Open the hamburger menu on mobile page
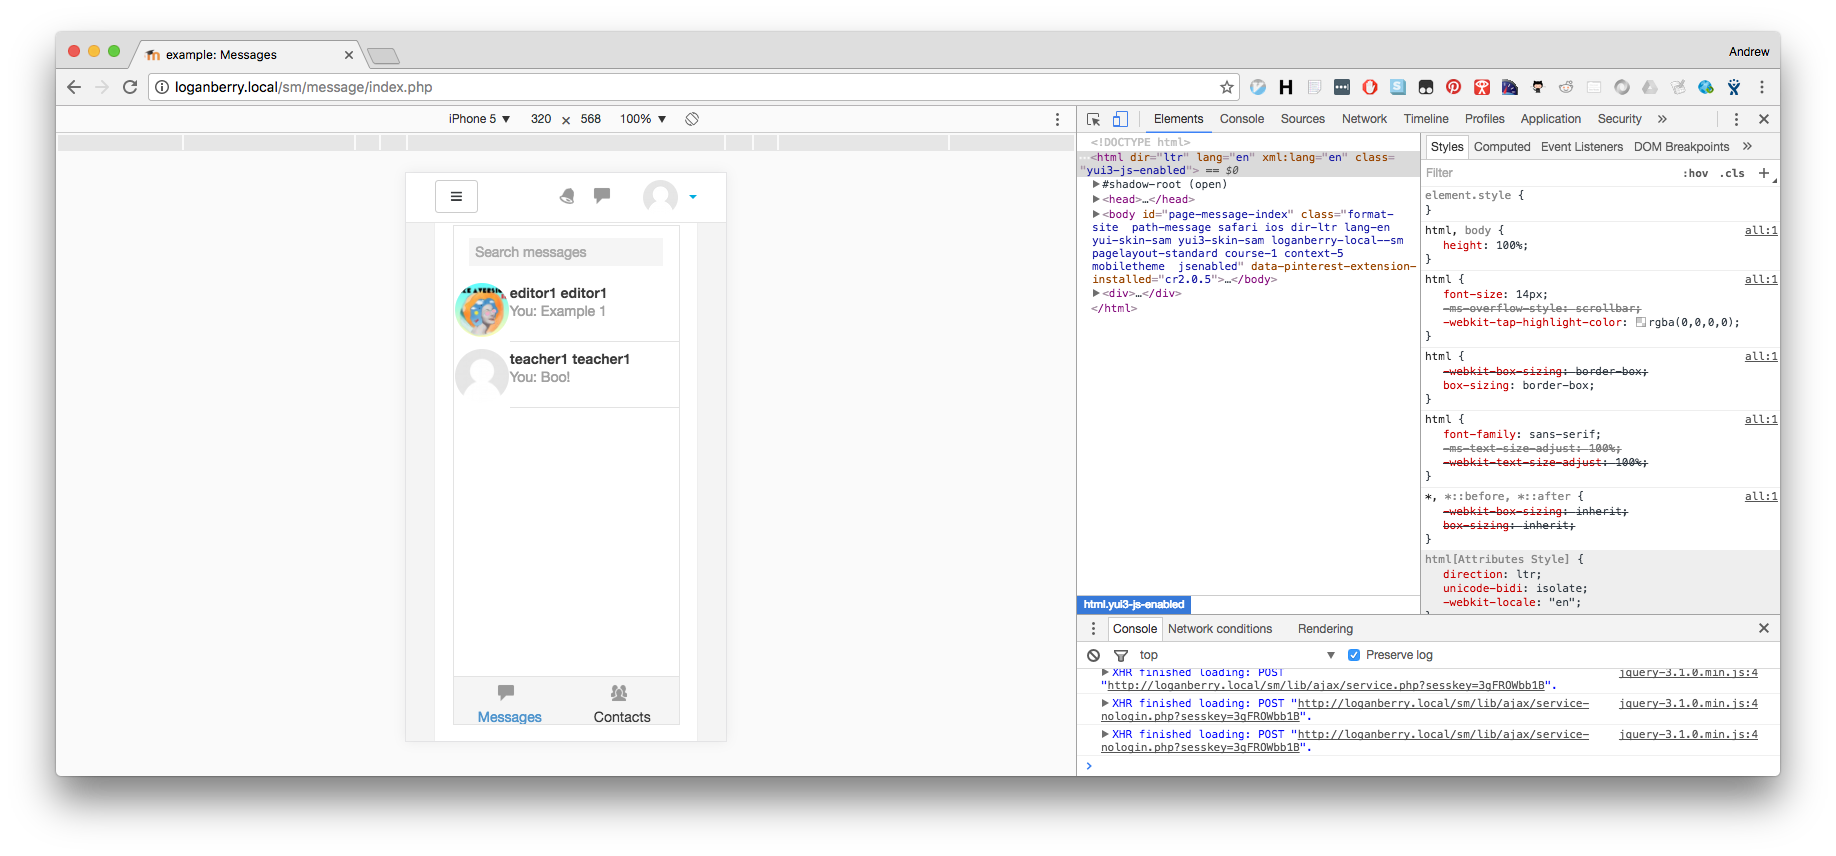The width and height of the screenshot is (1836, 856). pyautogui.click(x=456, y=197)
